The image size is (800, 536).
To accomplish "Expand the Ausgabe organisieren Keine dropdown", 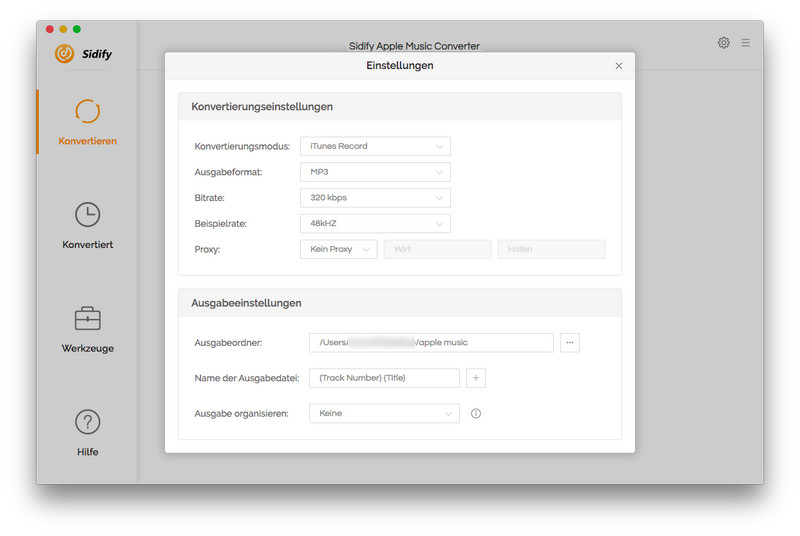I will [x=384, y=414].
